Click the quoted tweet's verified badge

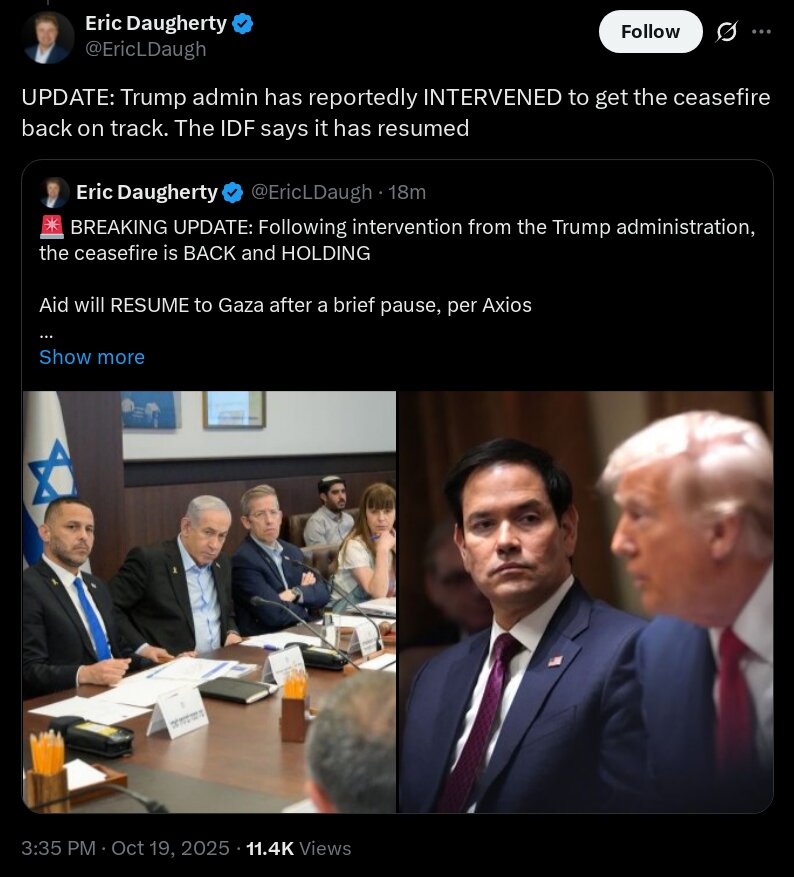[232, 192]
